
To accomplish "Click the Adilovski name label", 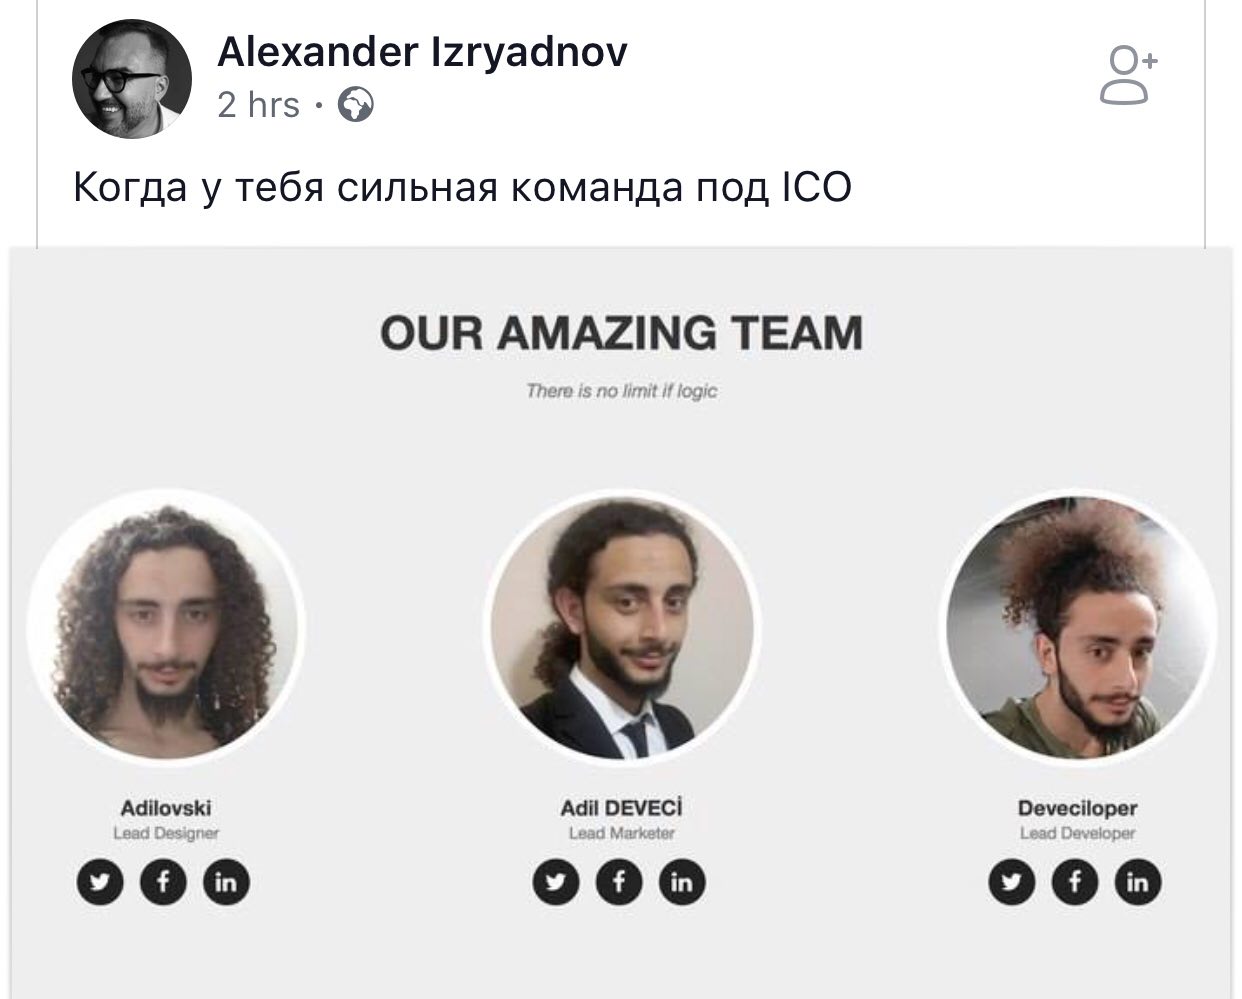I will (x=166, y=808).
